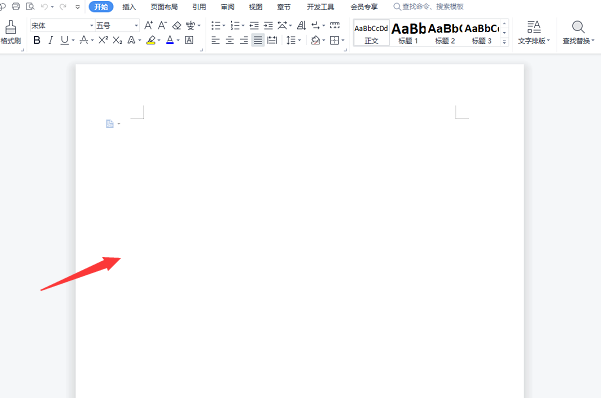Click the justify alignment icon
Viewport: 601px width, 398px height.
coord(258,40)
